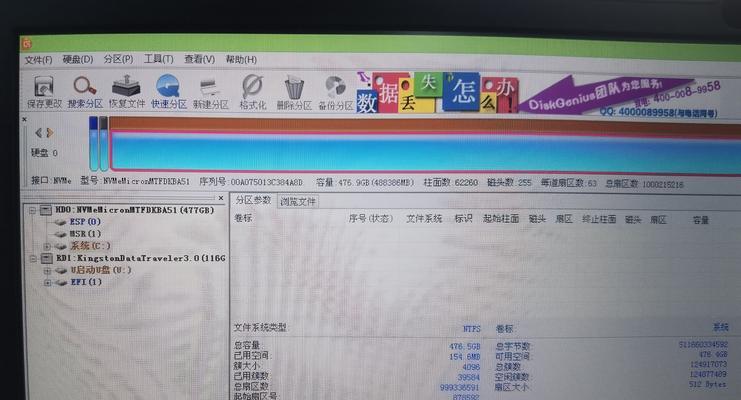
Task: Select EFI(1) under Kingston drive
Action: pos(86,282)
